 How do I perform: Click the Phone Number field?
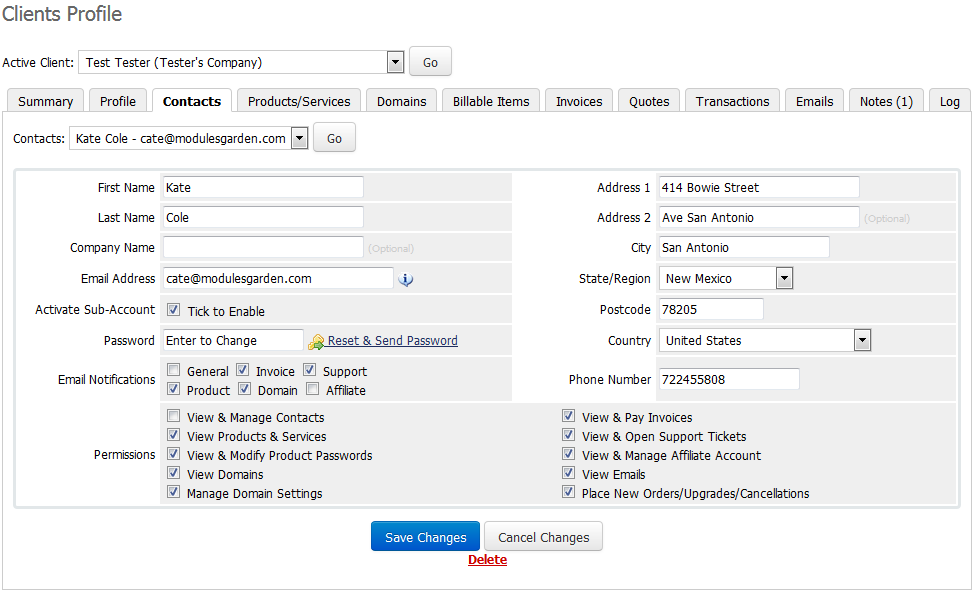click(x=729, y=380)
